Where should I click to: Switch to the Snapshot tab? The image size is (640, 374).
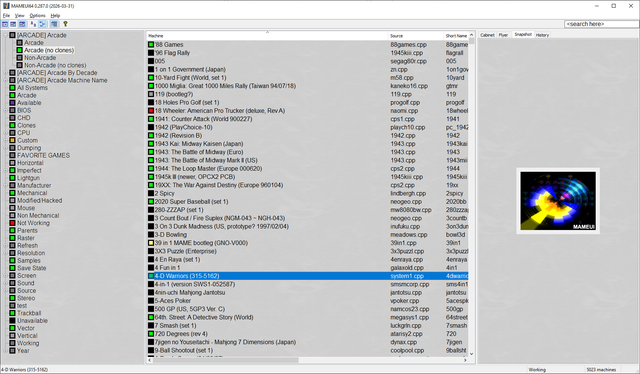(523, 35)
